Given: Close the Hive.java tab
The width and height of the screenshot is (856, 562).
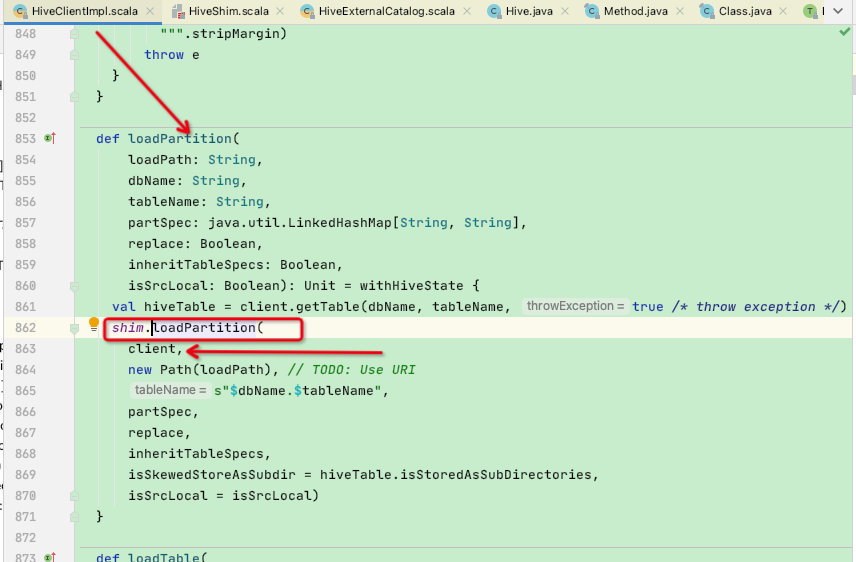Looking at the screenshot, I should pos(565,11).
